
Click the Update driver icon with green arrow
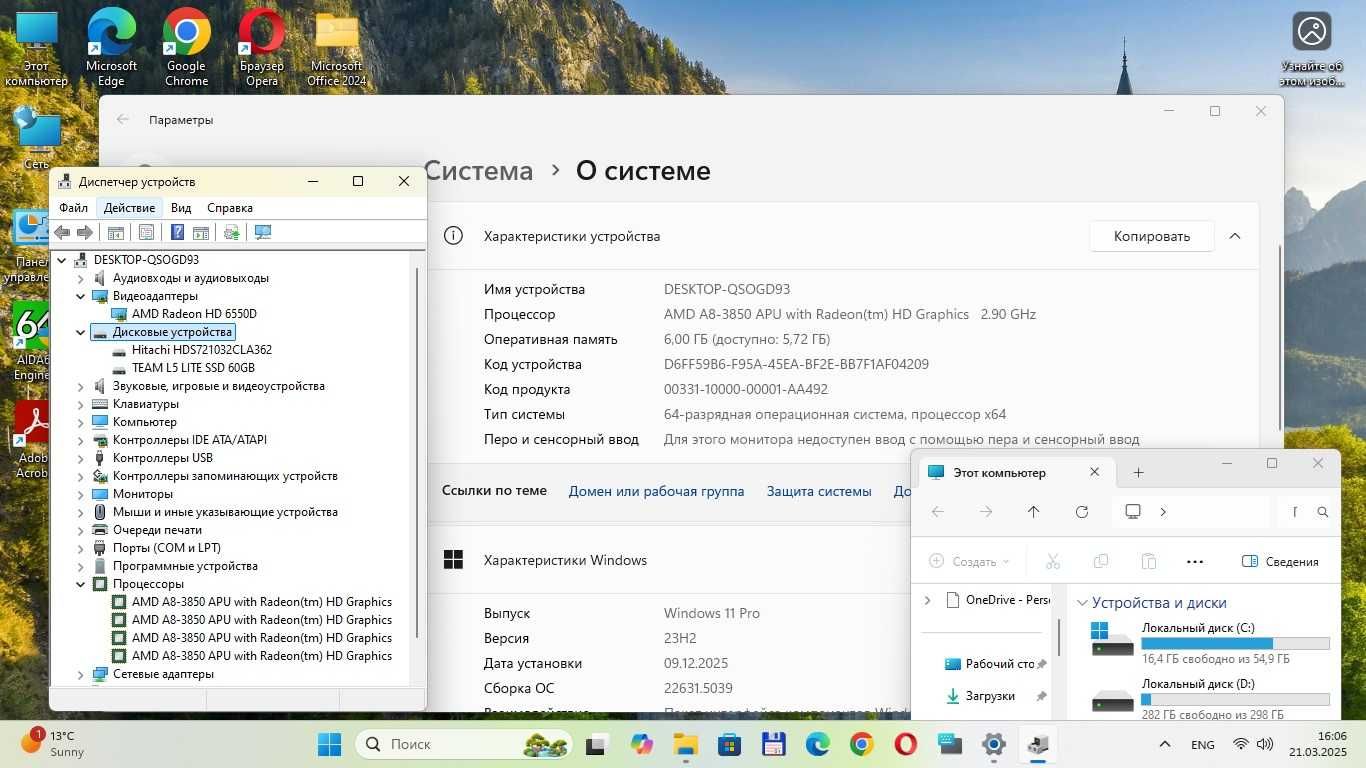(231, 232)
